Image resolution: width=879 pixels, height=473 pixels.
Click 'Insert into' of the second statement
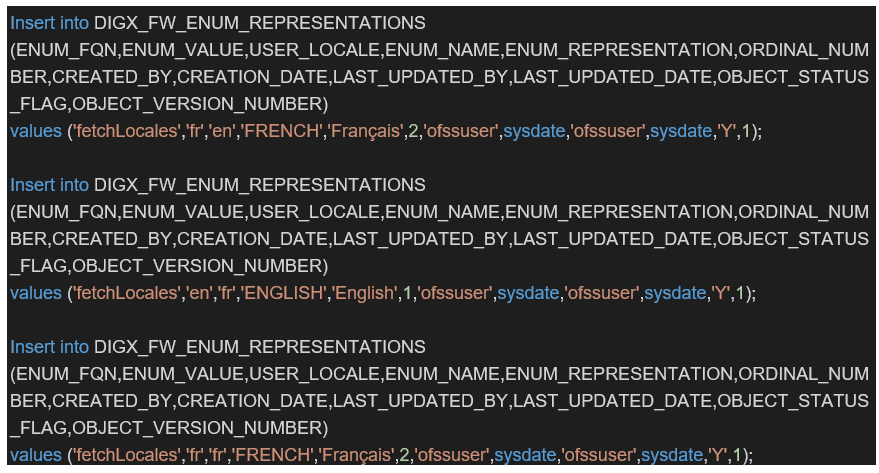pos(50,185)
